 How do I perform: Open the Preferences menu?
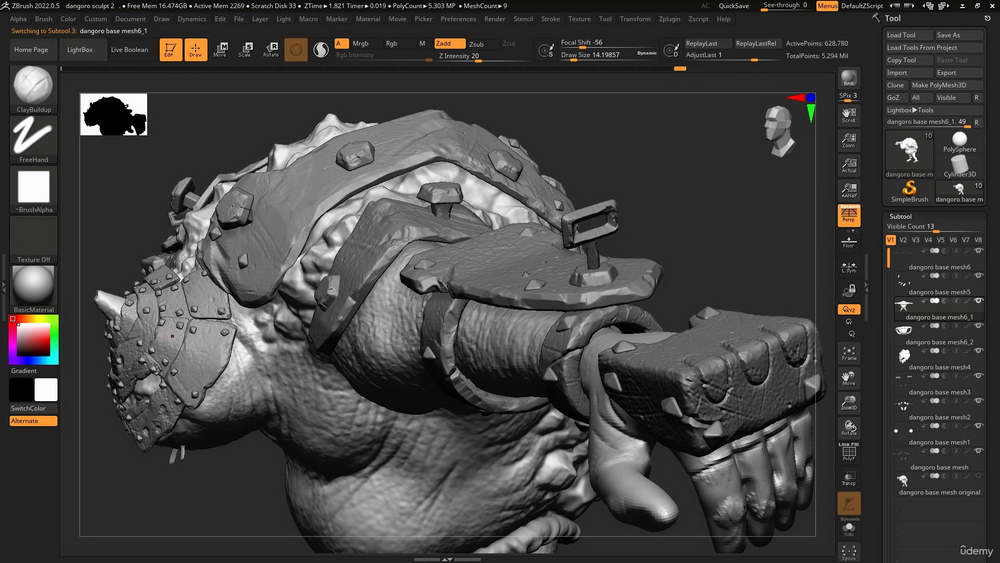point(458,19)
